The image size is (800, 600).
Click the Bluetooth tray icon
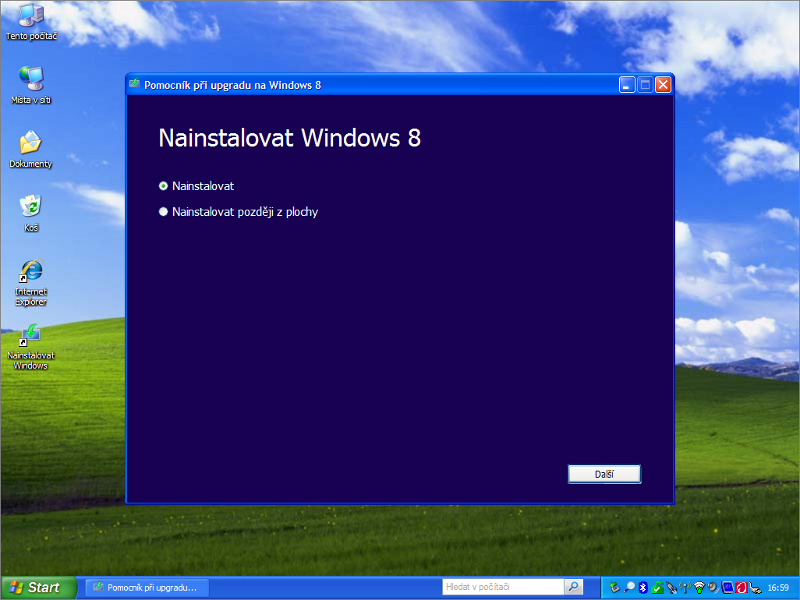[x=644, y=587]
